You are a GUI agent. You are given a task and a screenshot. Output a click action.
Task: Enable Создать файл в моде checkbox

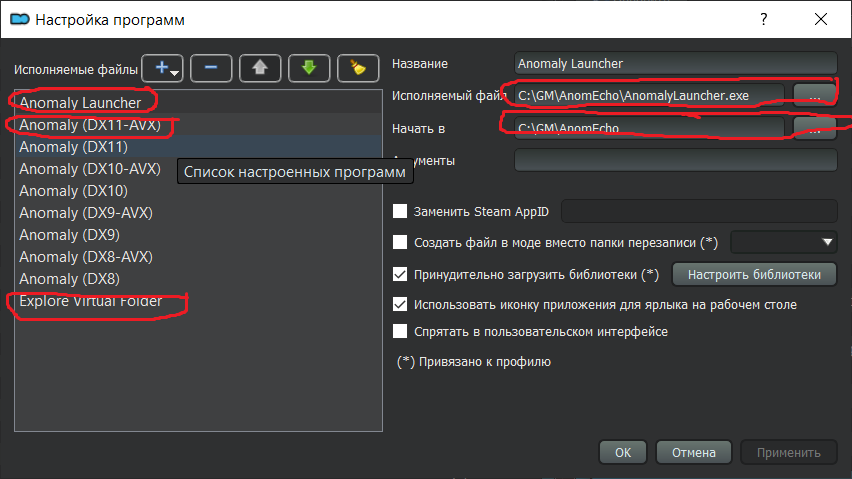pos(400,242)
